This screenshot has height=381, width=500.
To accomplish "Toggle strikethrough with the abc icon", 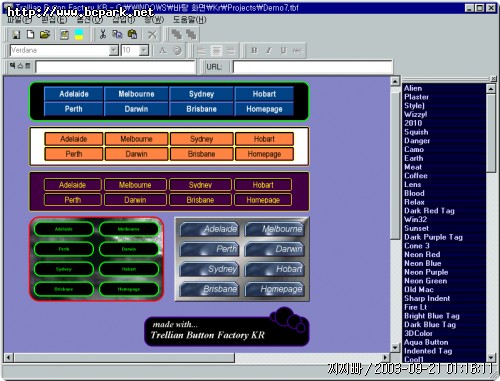I will click(x=297, y=50).
